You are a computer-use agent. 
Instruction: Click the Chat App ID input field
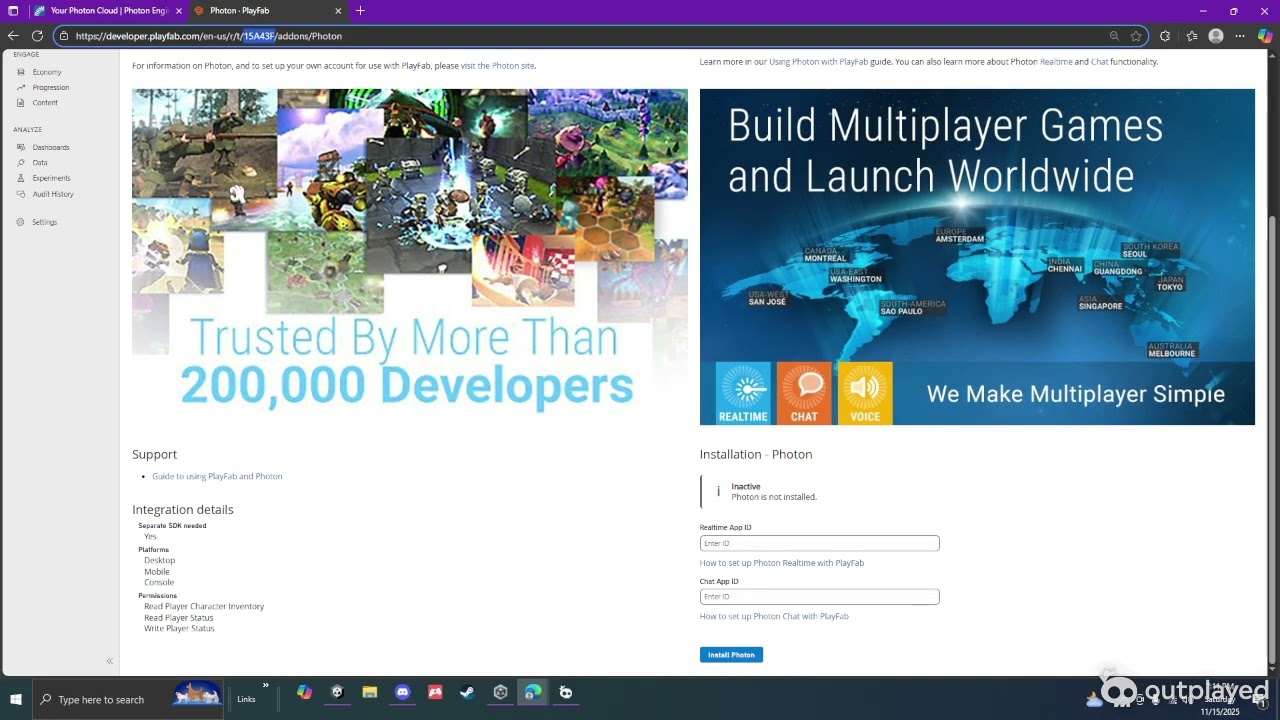819,597
